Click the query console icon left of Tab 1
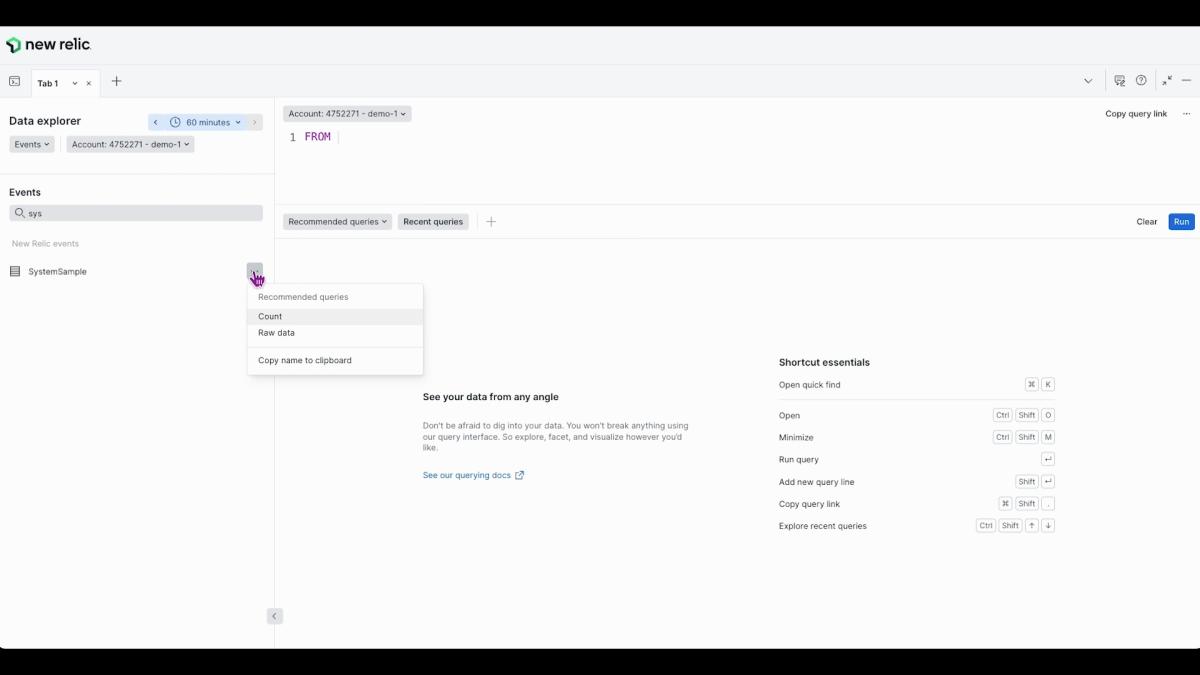Screen dimensions: 1200x675 click(14, 82)
